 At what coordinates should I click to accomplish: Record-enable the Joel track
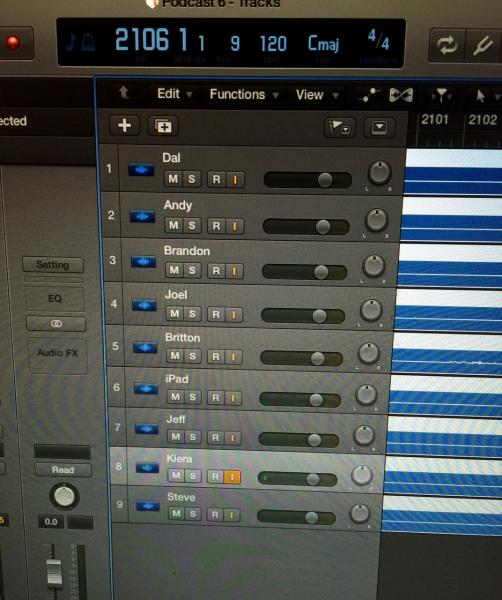click(216, 315)
